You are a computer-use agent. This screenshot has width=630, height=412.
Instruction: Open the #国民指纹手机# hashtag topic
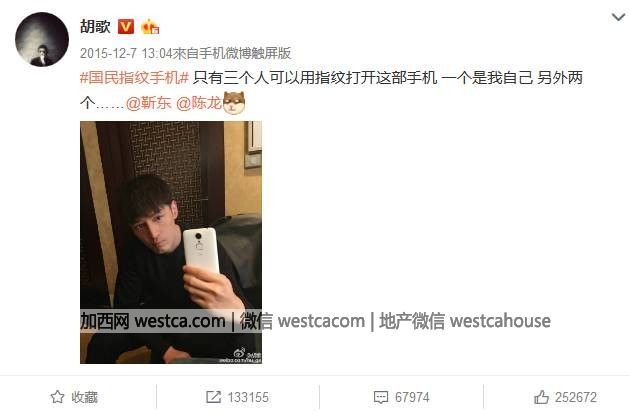tap(134, 78)
